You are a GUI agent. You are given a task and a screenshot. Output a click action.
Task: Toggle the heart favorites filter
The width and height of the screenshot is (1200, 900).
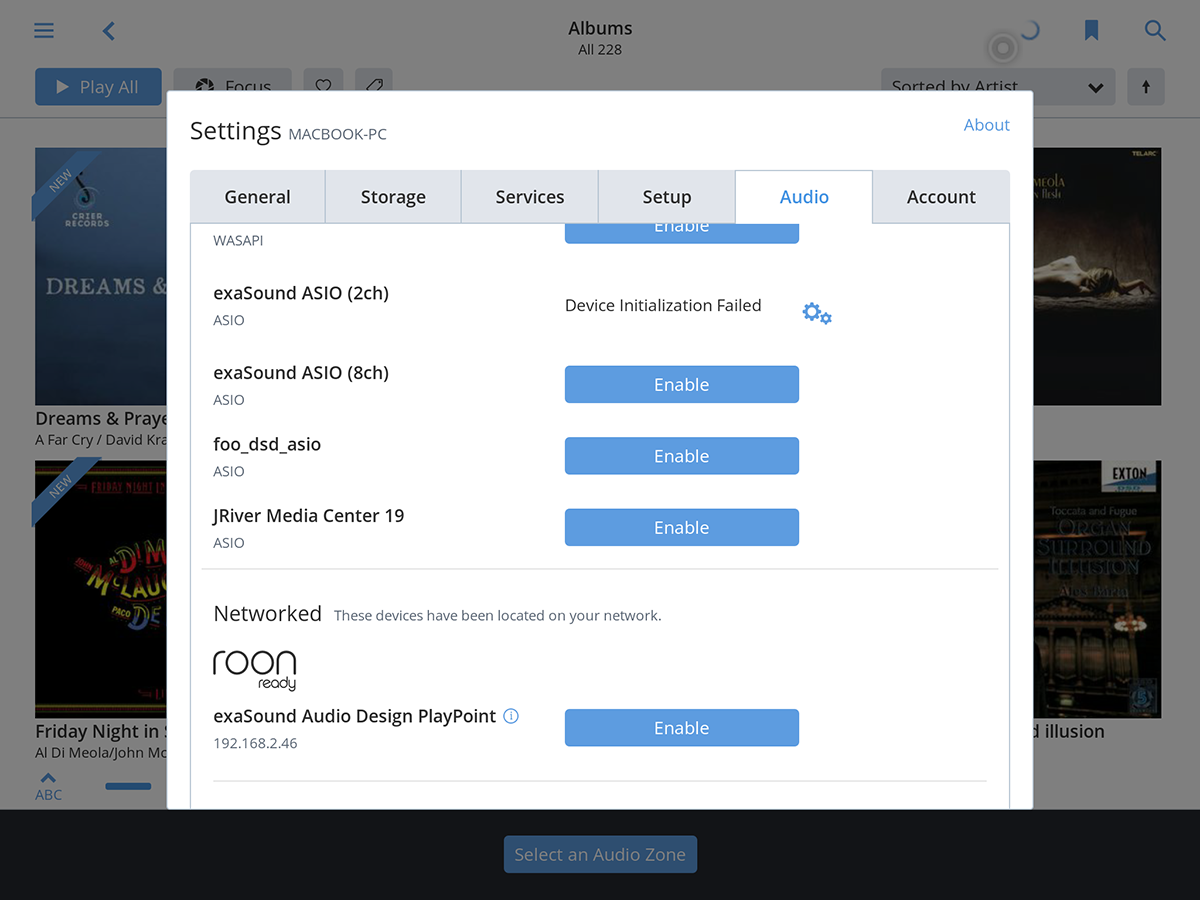(x=323, y=86)
